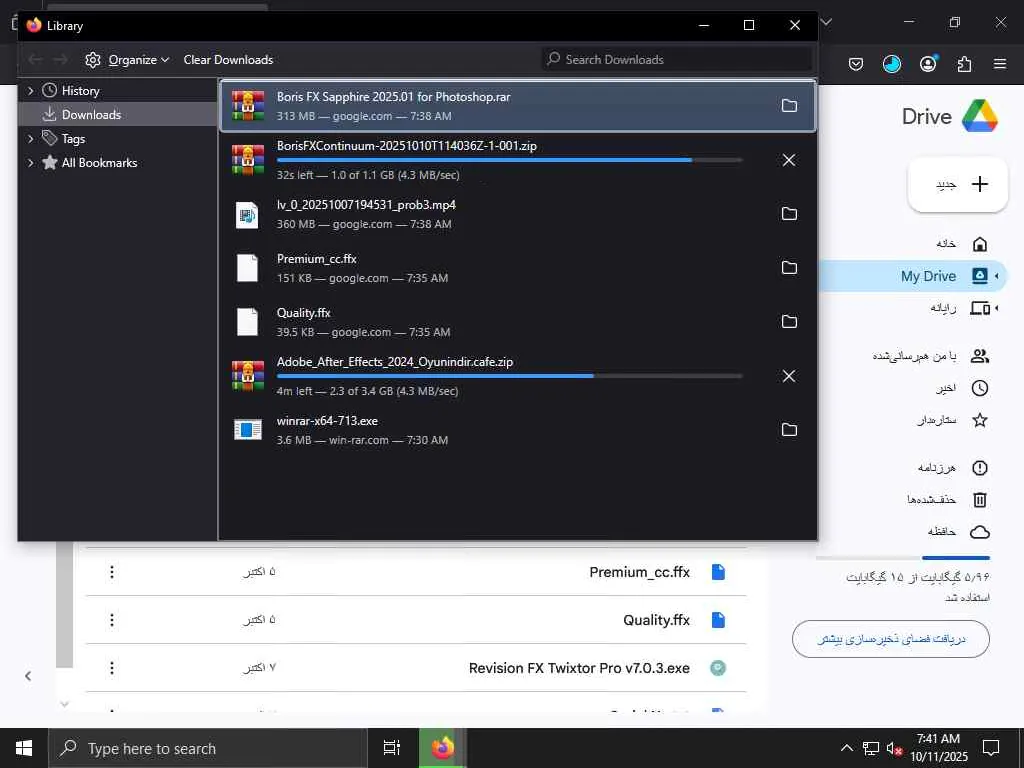Click the installer icon of winrar-x64-713.exe
Screen dimensions: 1024x768
click(x=248, y=430)
